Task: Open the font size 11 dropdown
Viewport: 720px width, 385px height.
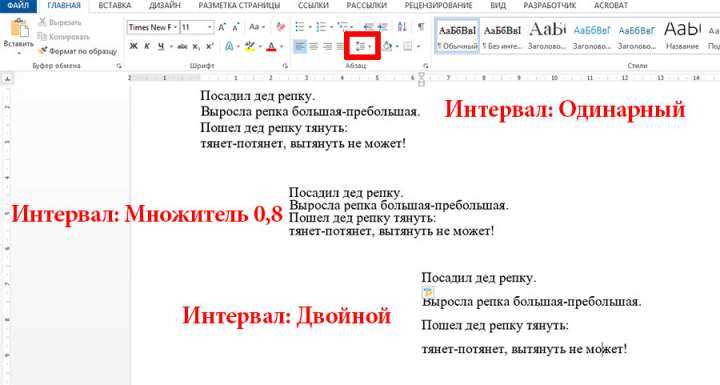Action: (x=209, y=28)
